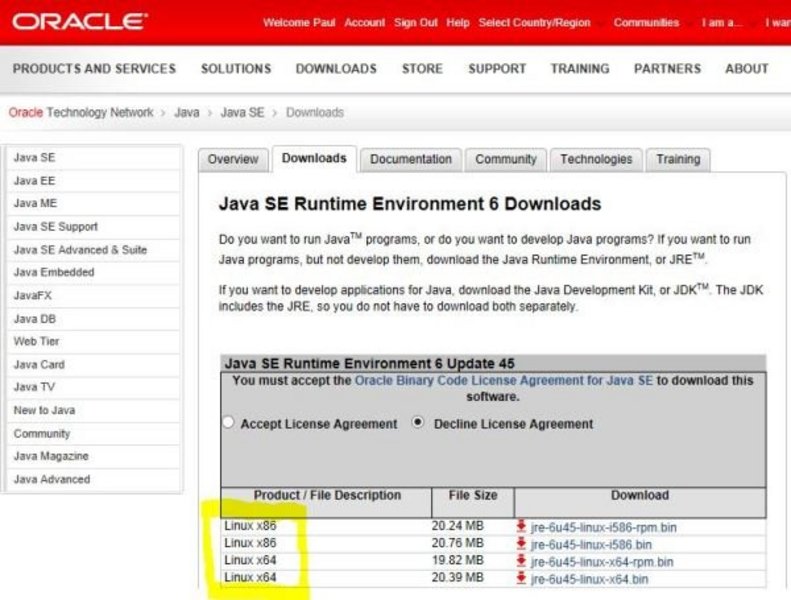Switch to the Training tab
Image resolution: width=791 pixels, height=600 pixels.
point(678,159)
